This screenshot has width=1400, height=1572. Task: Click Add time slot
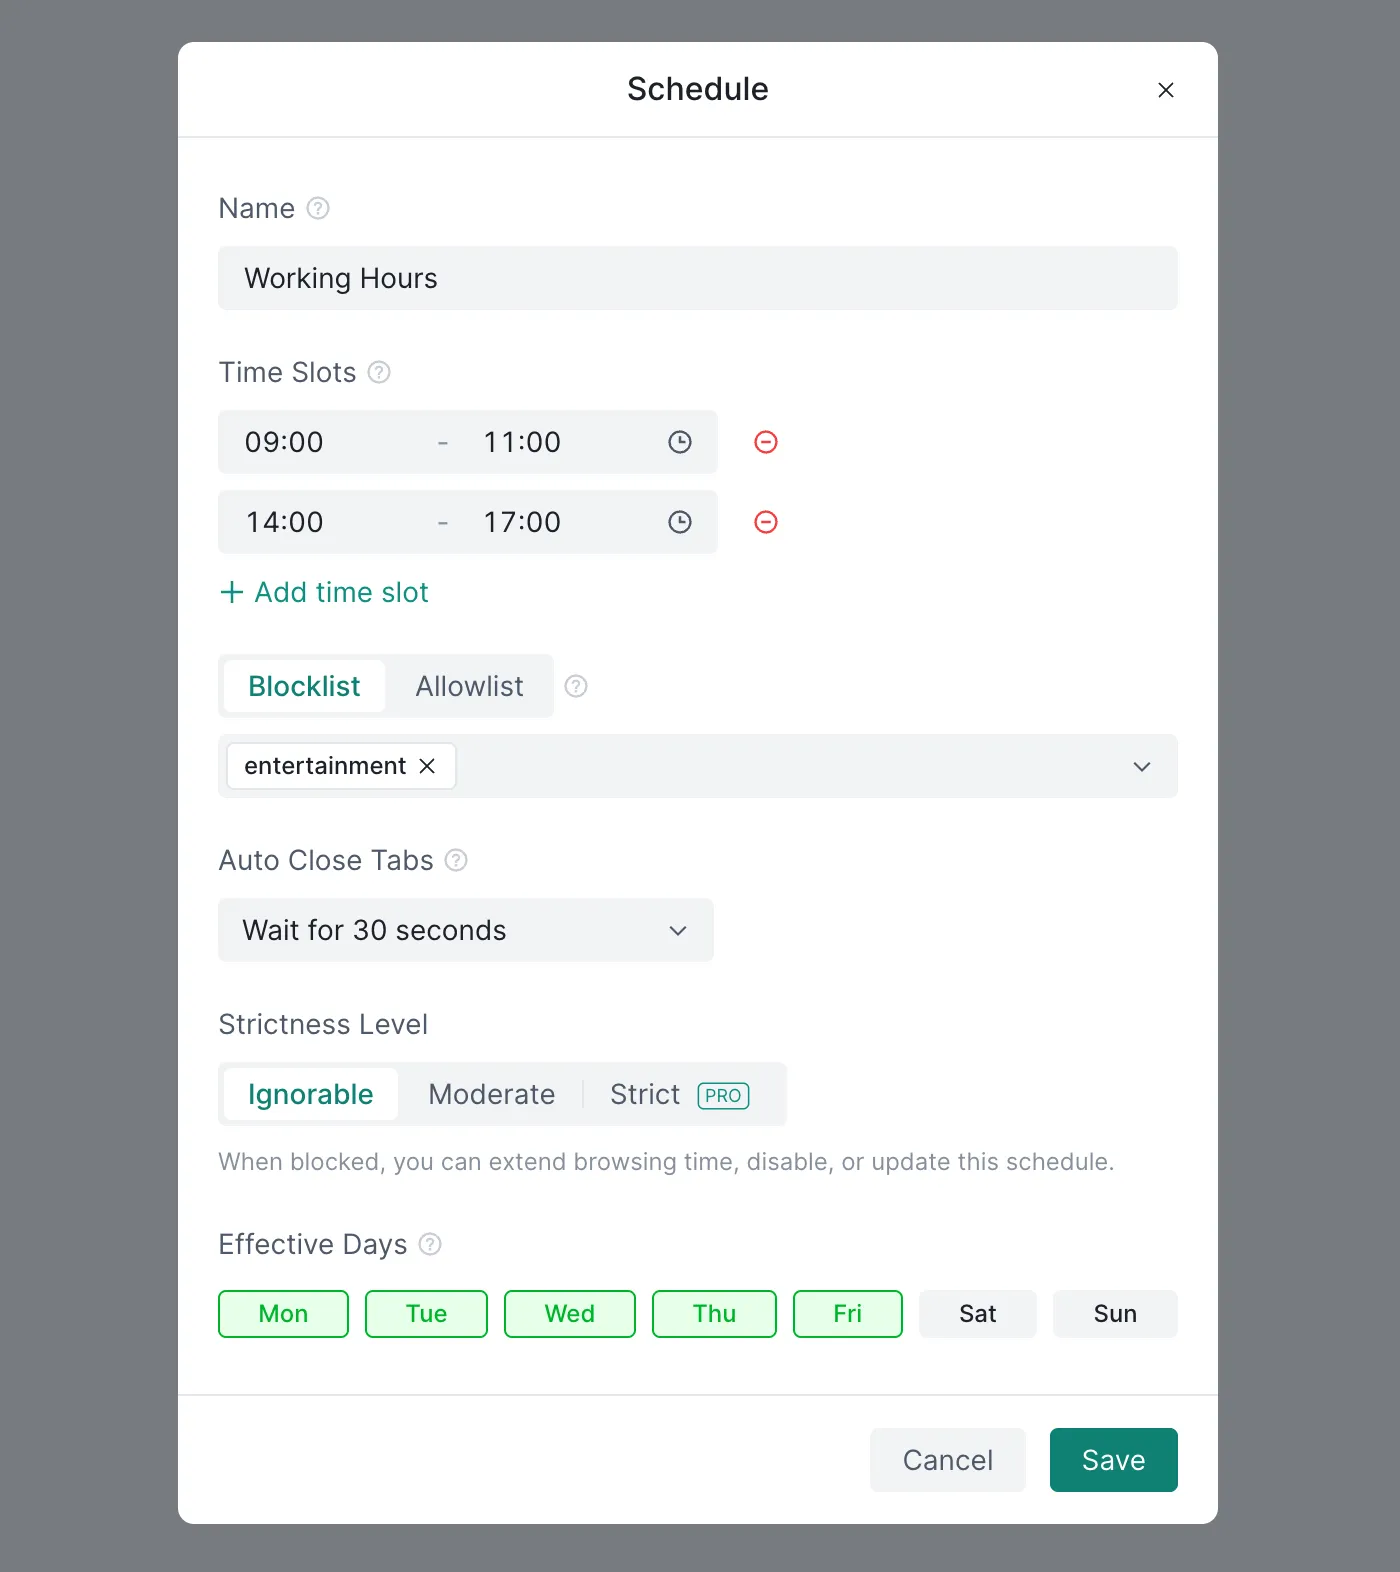tap(324, 592)
